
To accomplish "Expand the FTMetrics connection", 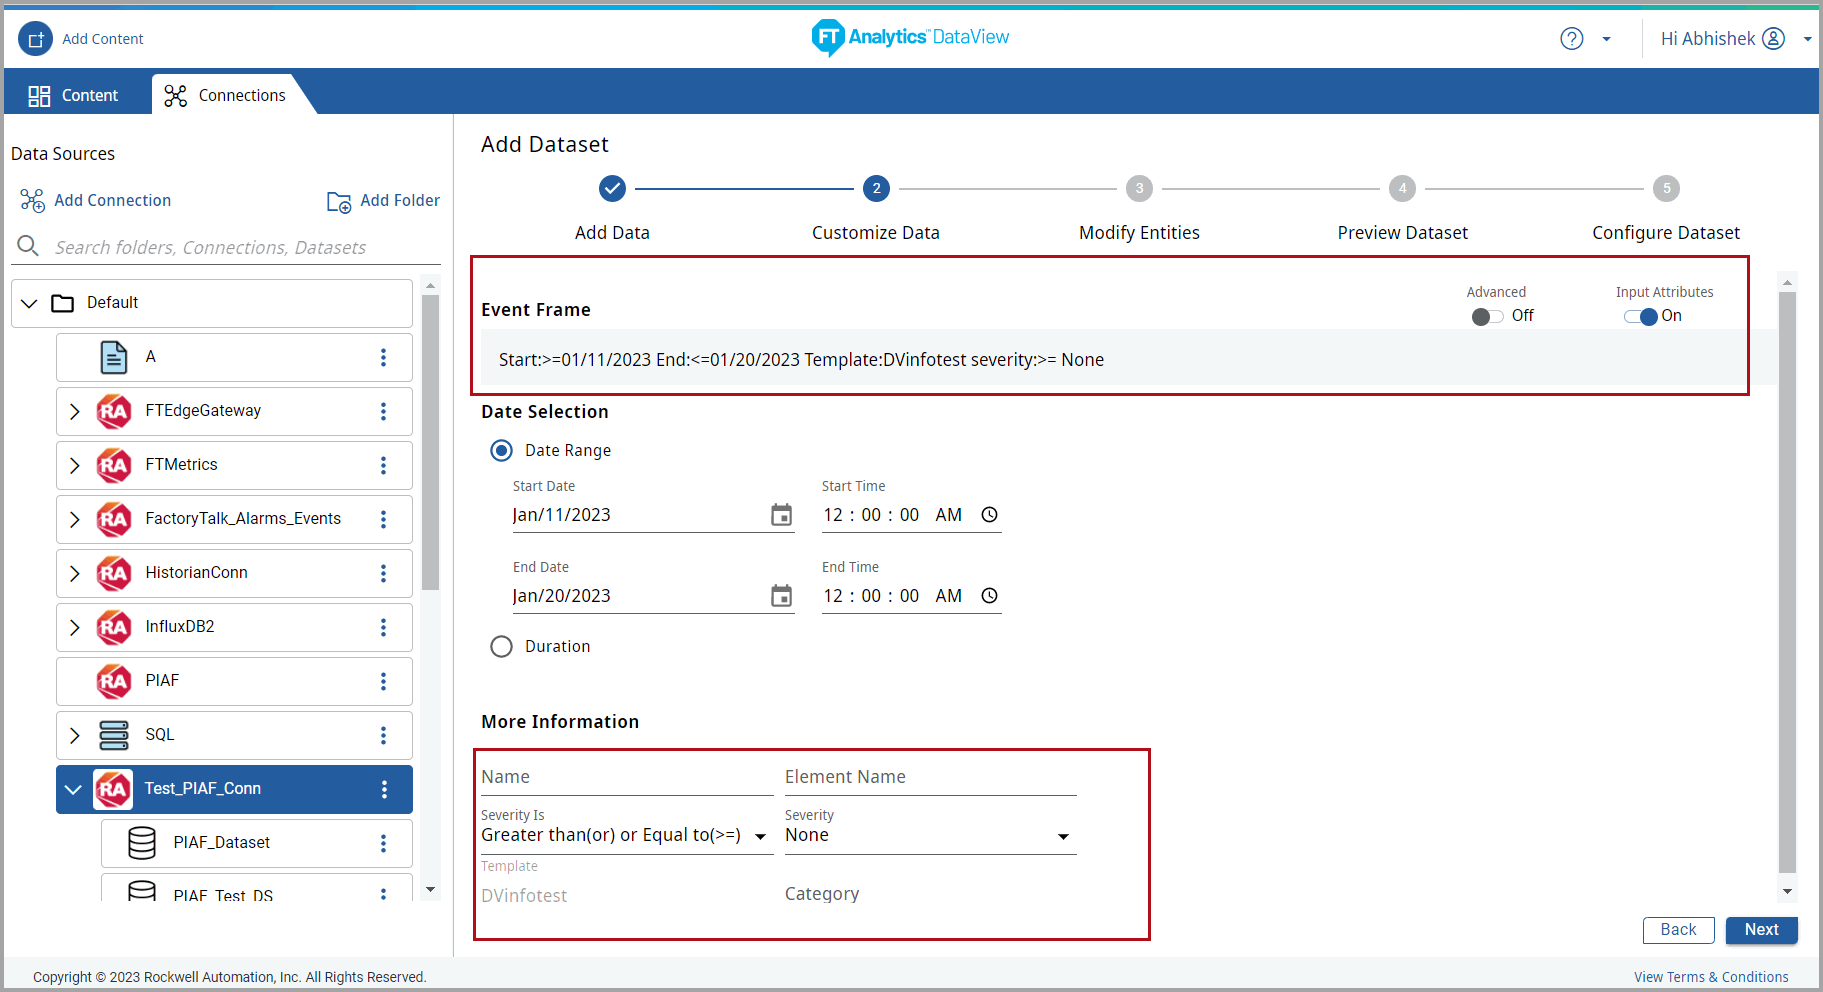I will (74, 465).
